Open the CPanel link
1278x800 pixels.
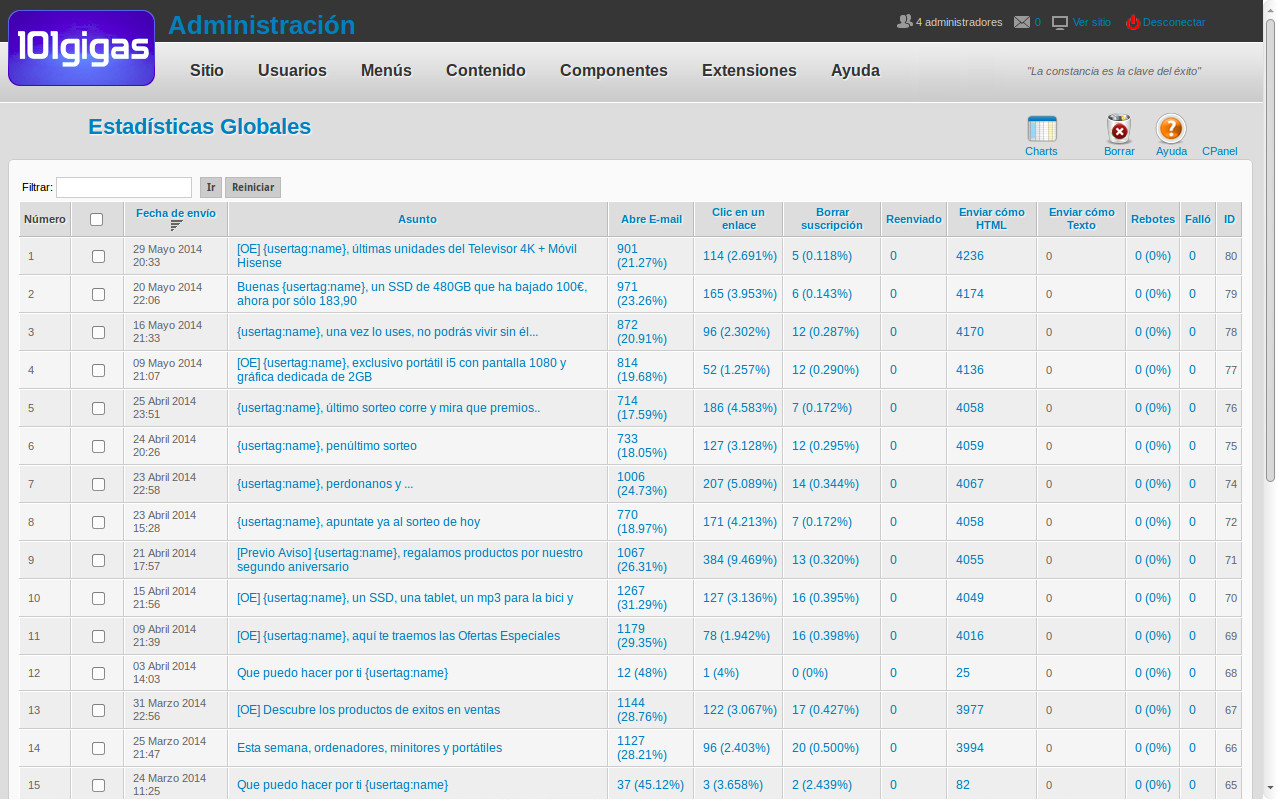pos(1219,151)
